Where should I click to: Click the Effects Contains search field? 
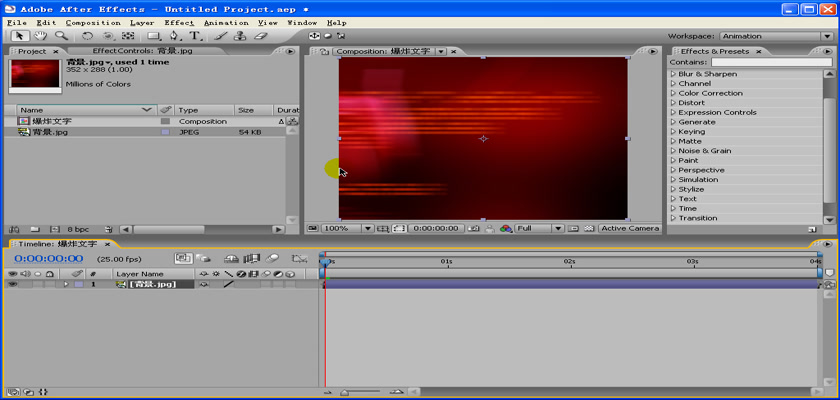(770, 62)
